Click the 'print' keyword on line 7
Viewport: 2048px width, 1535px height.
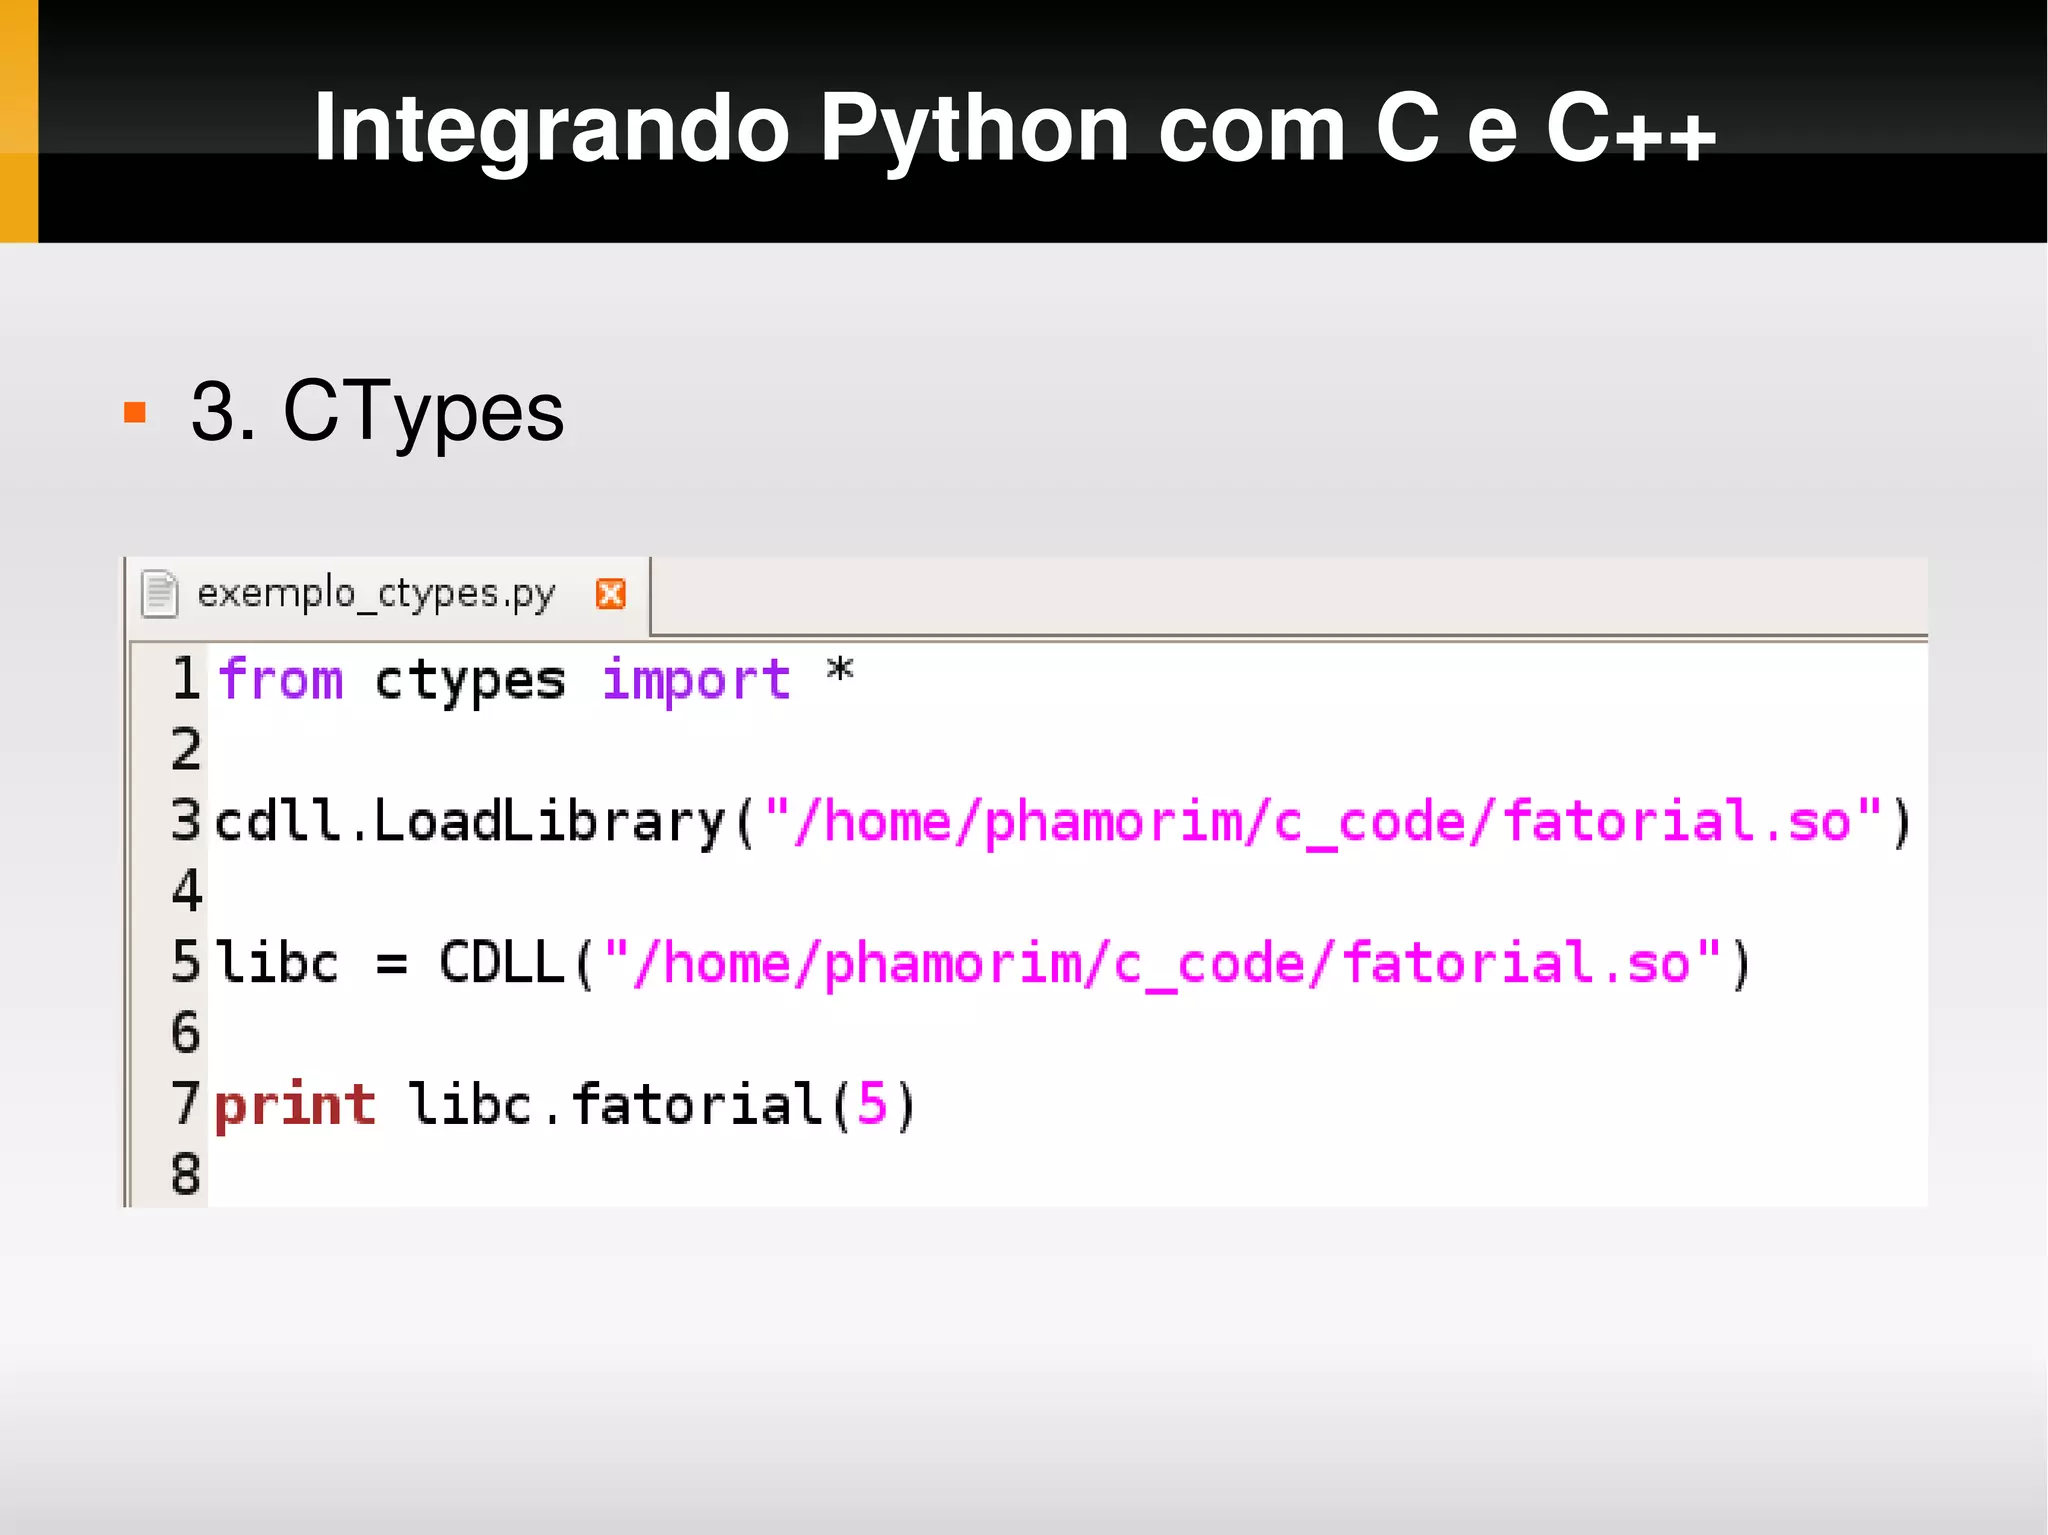pos(295,1107)
